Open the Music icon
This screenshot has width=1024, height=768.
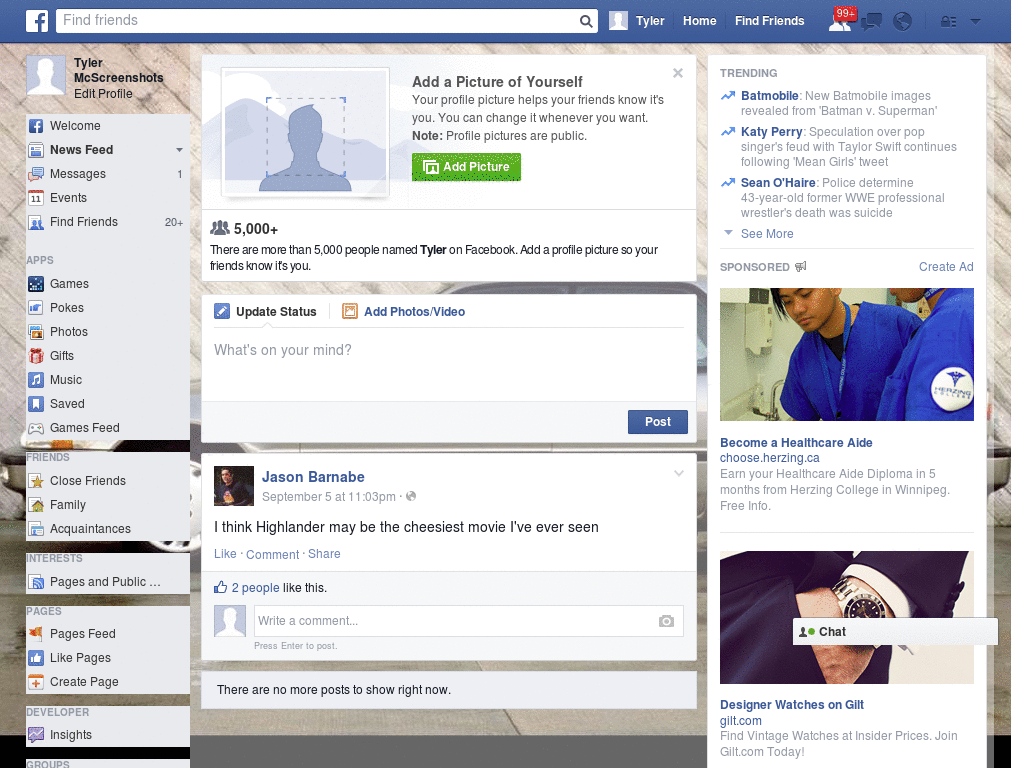click(36, 380)
